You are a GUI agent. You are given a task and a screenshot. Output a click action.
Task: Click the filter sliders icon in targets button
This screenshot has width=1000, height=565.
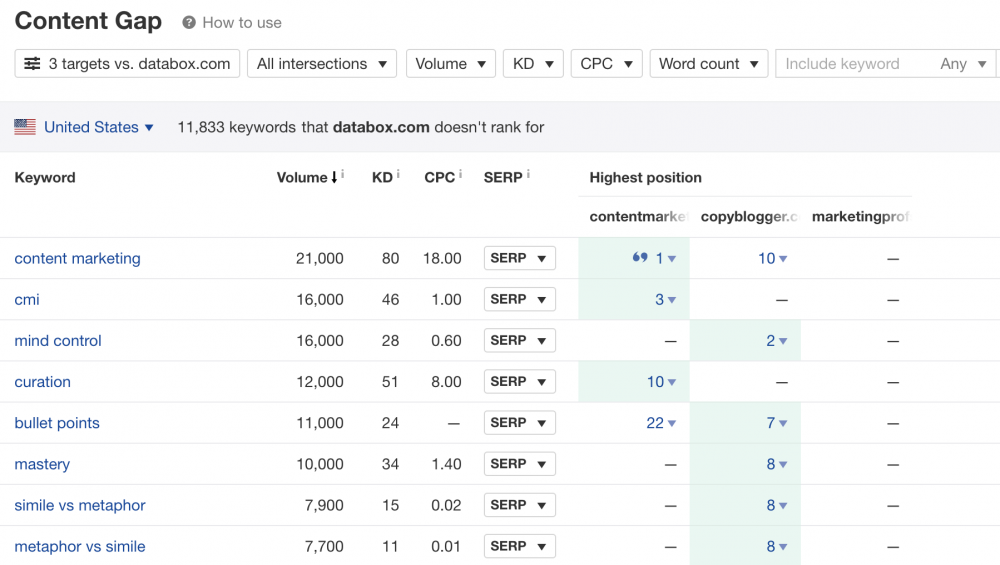32,64
